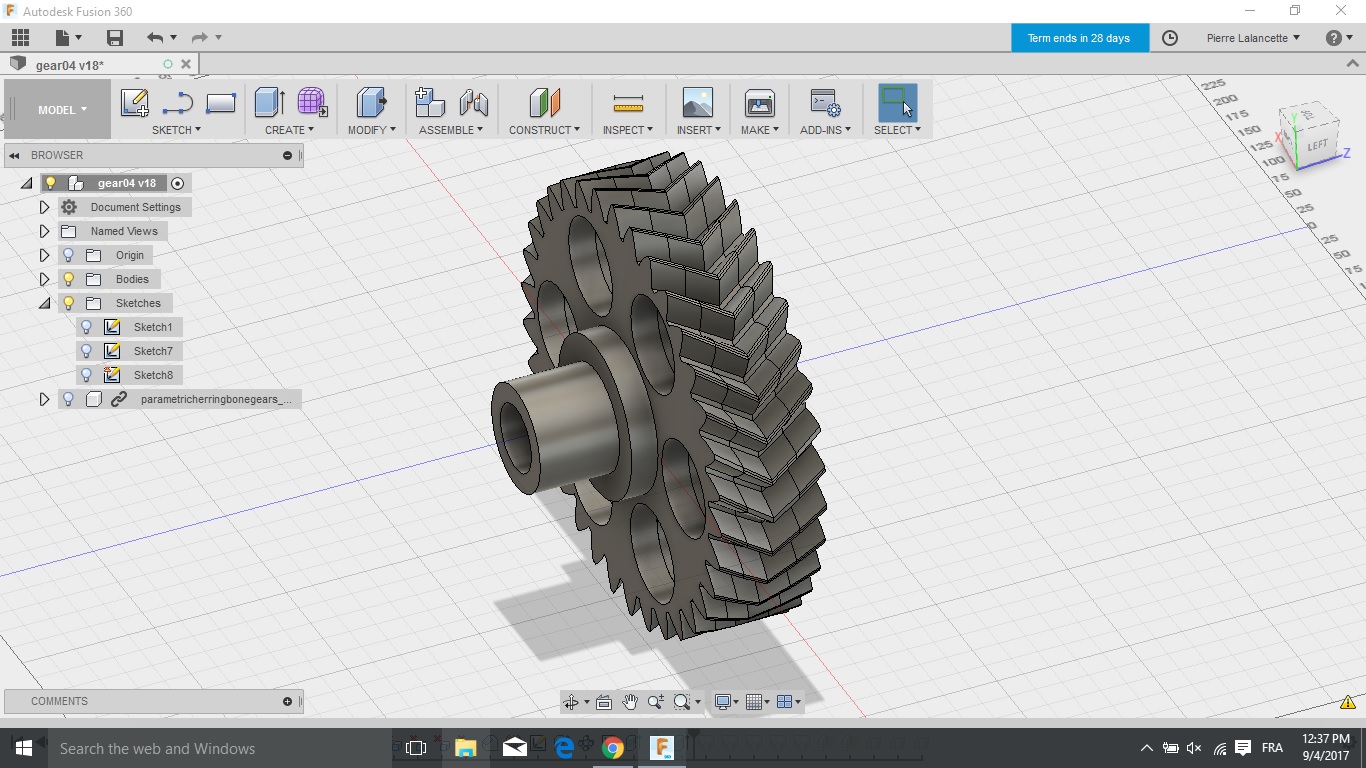Click the Term ends in 28 days button
This screenshot has width=1366, height=768.
(1079, 38)
